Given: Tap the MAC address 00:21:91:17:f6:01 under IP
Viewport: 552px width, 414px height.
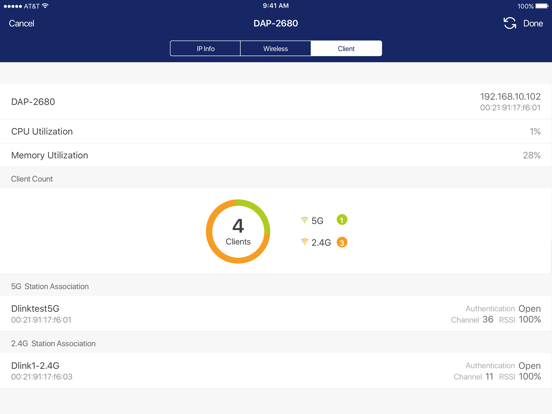Looking at the screenshot, I should tap(510, 108).
